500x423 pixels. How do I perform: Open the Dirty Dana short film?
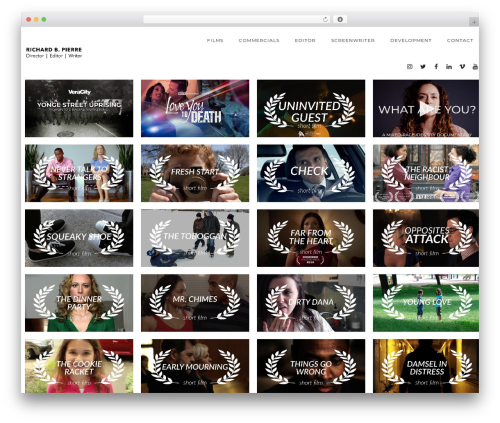(311, 303)
